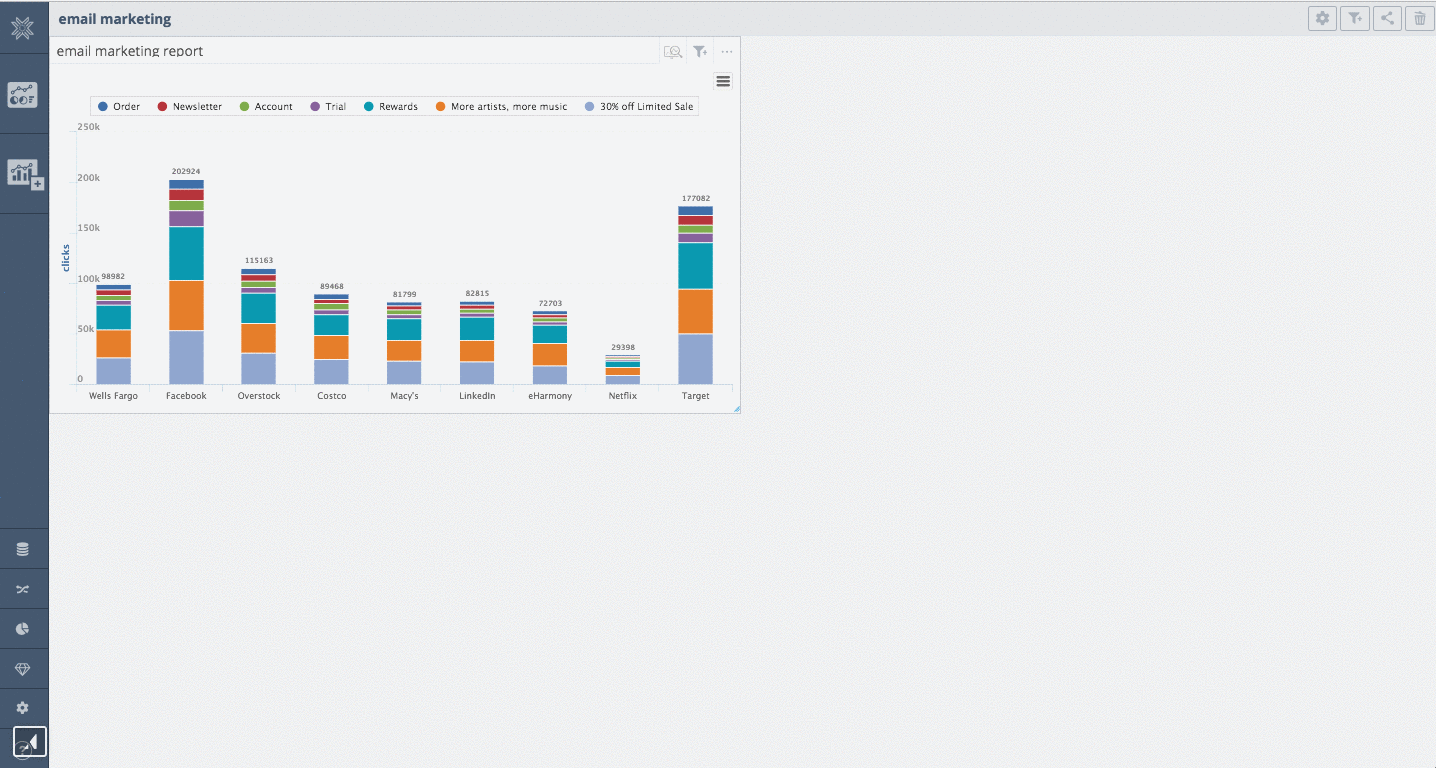
Task: Open the pie chart reports icon in sidebar
Action: click(x=23, y=629)
